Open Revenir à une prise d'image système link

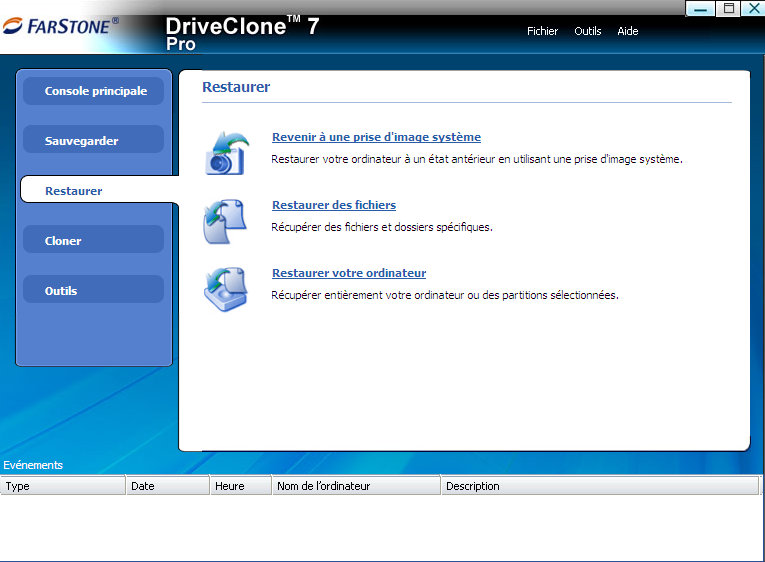coord(376,137)
